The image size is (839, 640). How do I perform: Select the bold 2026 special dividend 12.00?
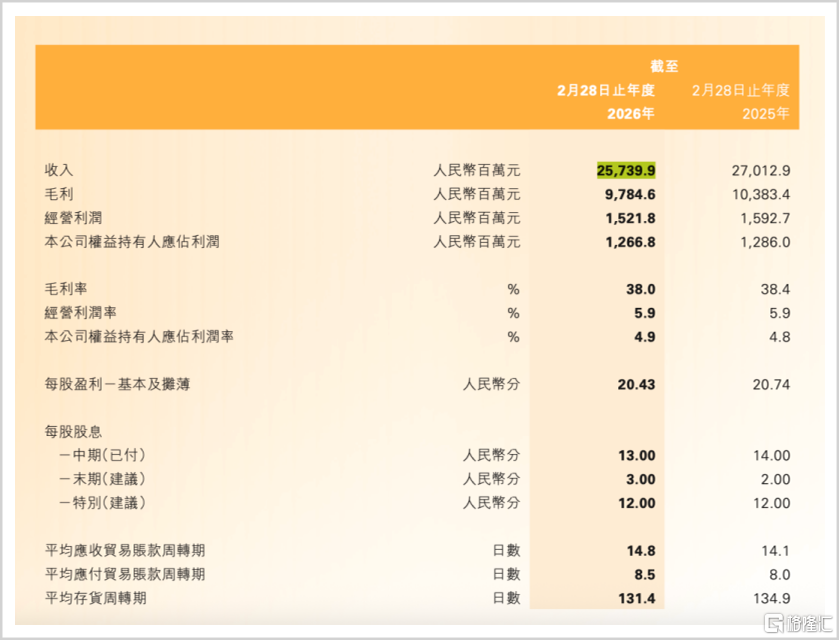[x=637, y=504]
